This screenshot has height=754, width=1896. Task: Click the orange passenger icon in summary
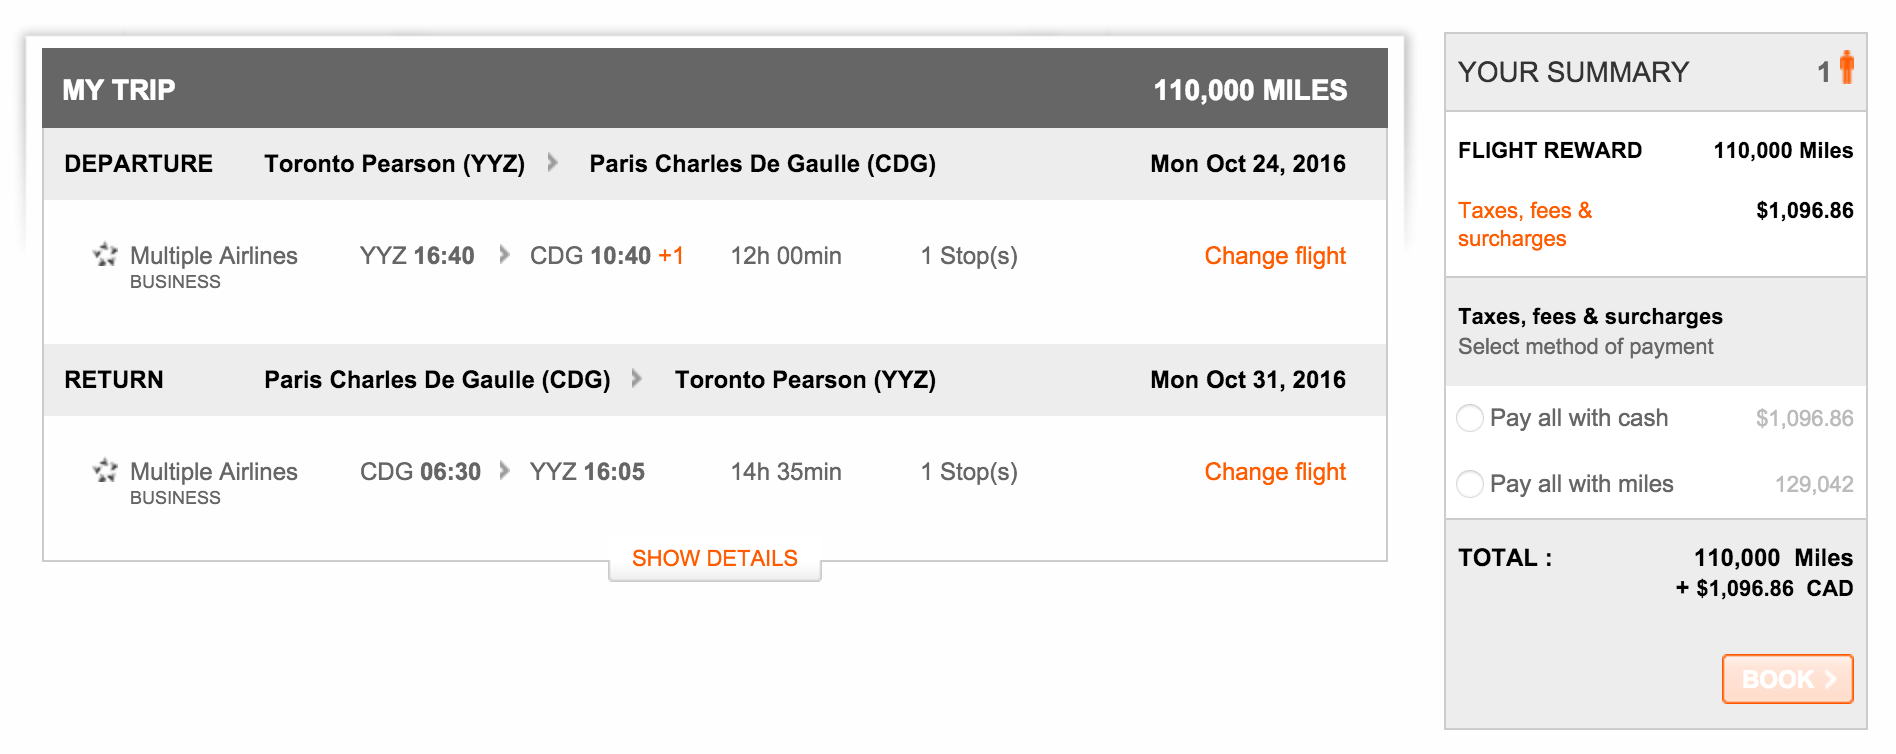pos(1846,67)
